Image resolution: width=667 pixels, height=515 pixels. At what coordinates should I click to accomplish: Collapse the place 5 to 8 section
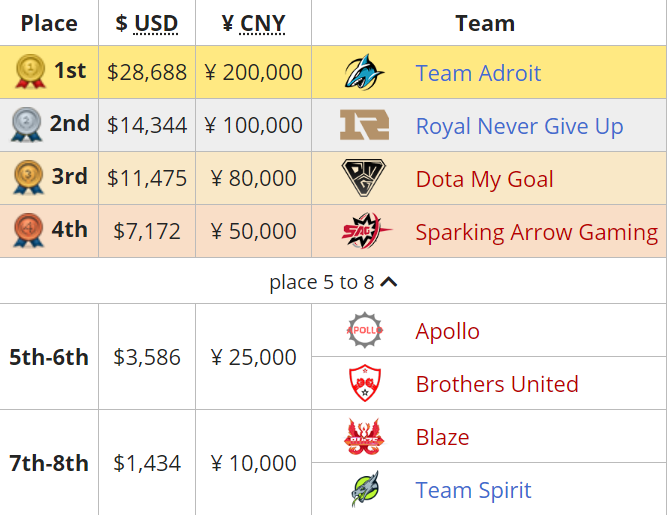pyautogui.click(x=334, y=282)
